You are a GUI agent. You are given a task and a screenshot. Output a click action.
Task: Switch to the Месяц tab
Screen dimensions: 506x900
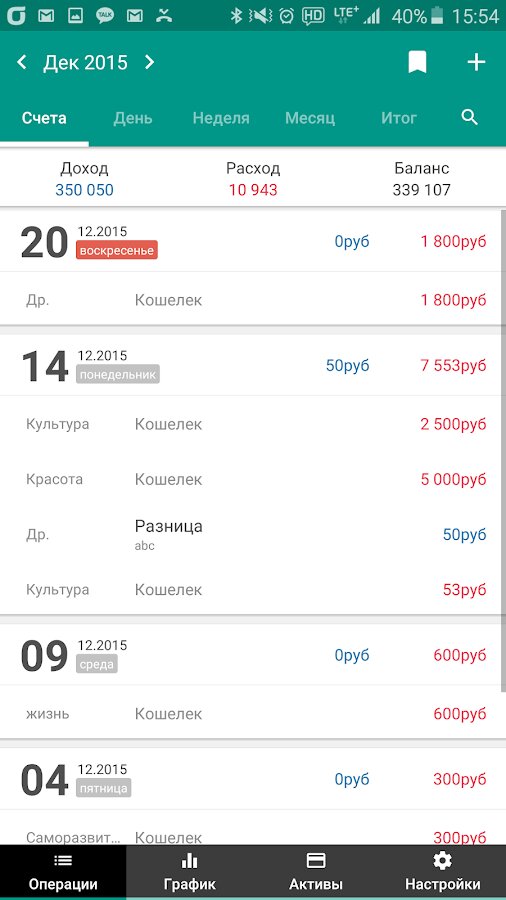310,118
